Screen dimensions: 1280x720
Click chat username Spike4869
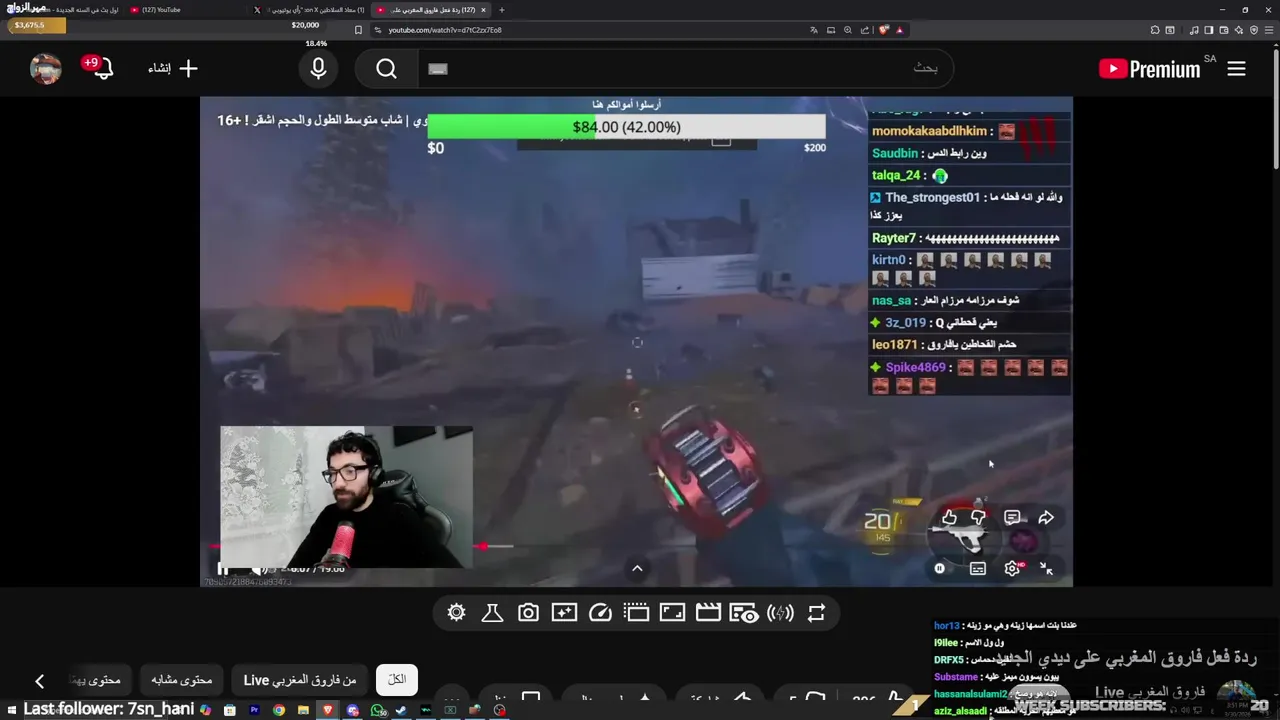pos(915,367)
